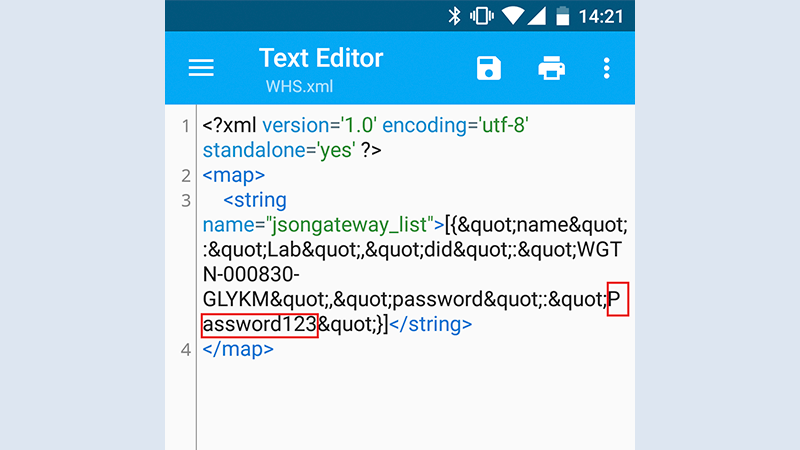Image resolution: width=800 pixels, height=450 pixels.
Task: Place cursor on the opening <map> tag
Action: [x=233, y=176]
